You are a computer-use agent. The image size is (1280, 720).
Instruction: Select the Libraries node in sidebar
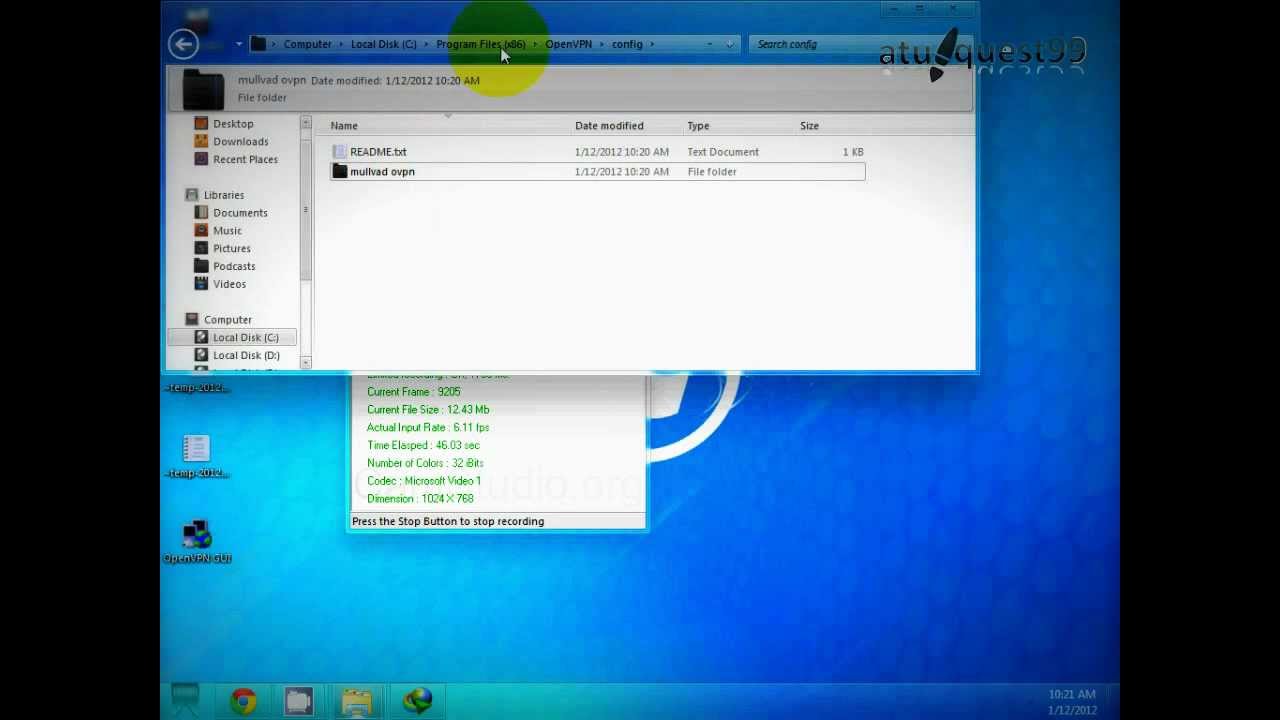click(x=223, y=195)
